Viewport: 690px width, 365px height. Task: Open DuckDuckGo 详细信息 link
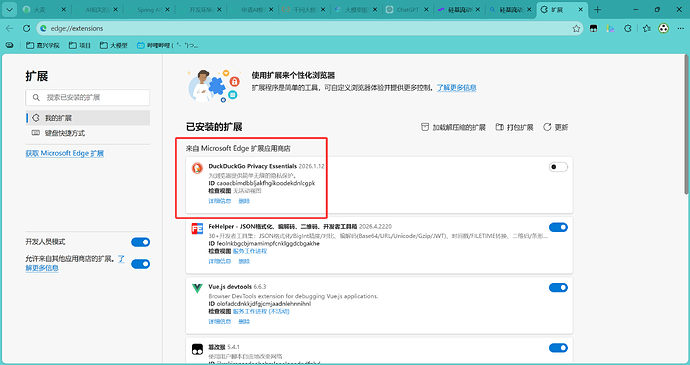[x=220, y=201]
